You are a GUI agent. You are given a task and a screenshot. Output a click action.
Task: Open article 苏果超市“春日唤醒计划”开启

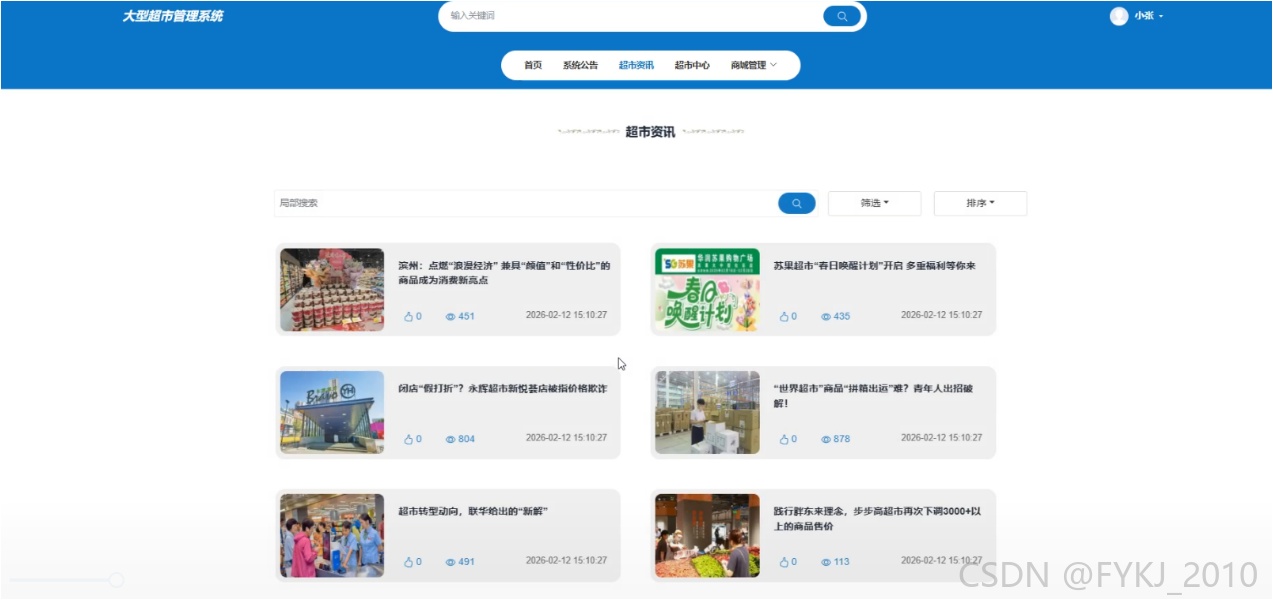tap(875, 266)
